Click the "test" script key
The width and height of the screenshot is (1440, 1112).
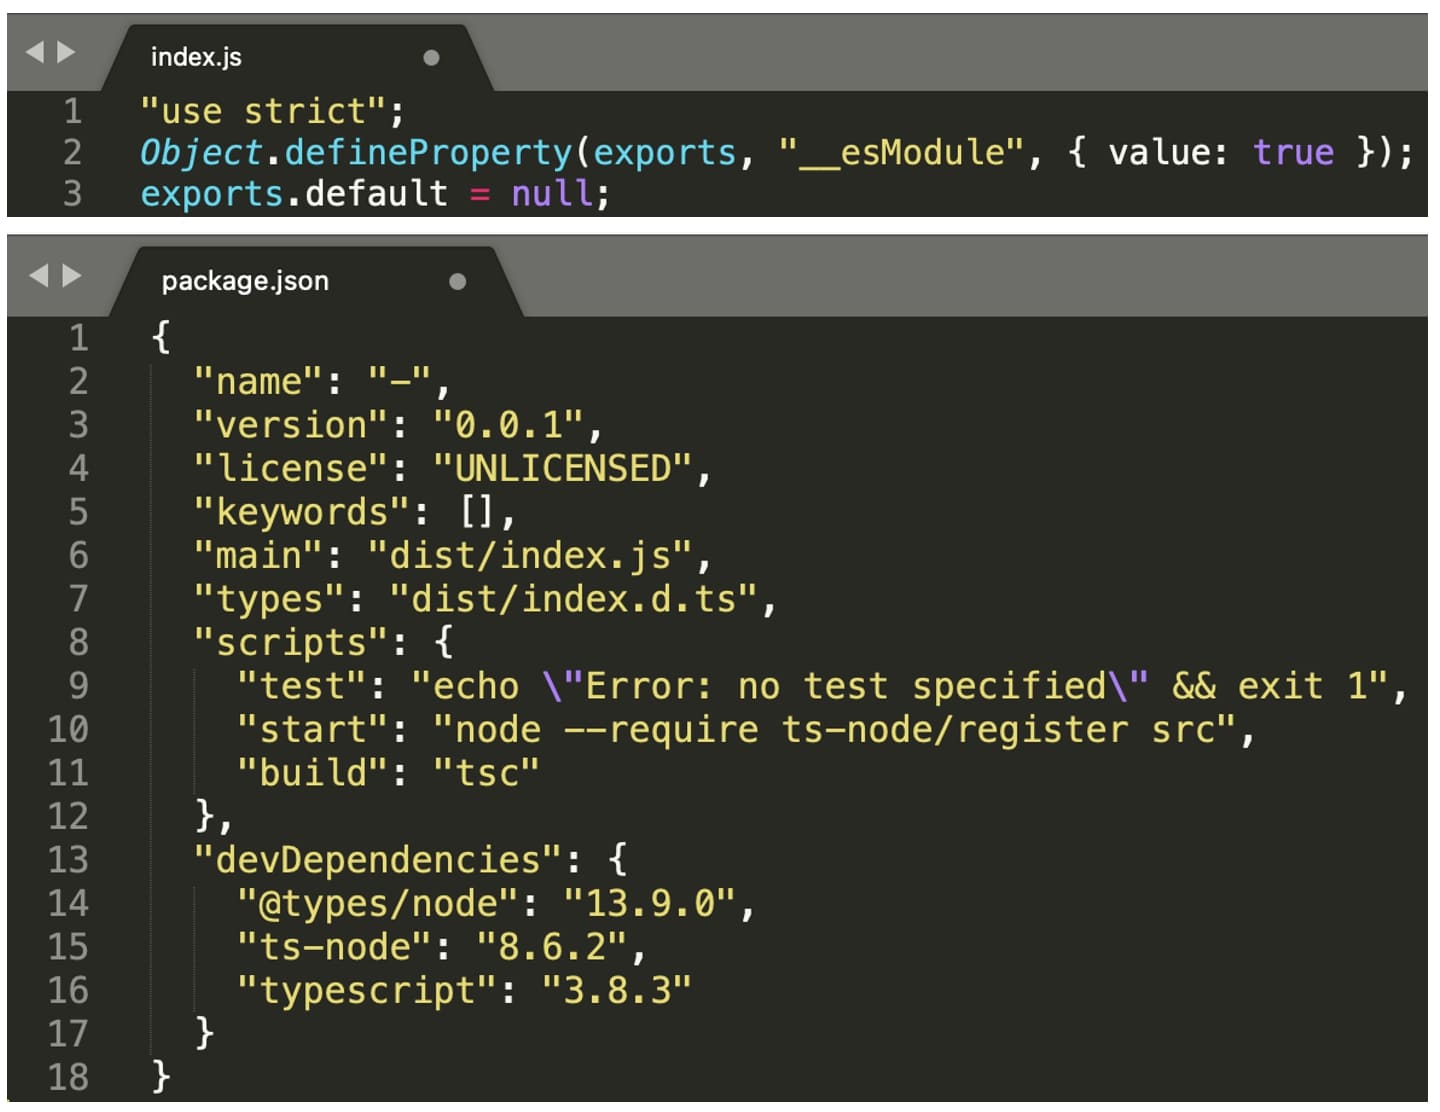(302, 687)
